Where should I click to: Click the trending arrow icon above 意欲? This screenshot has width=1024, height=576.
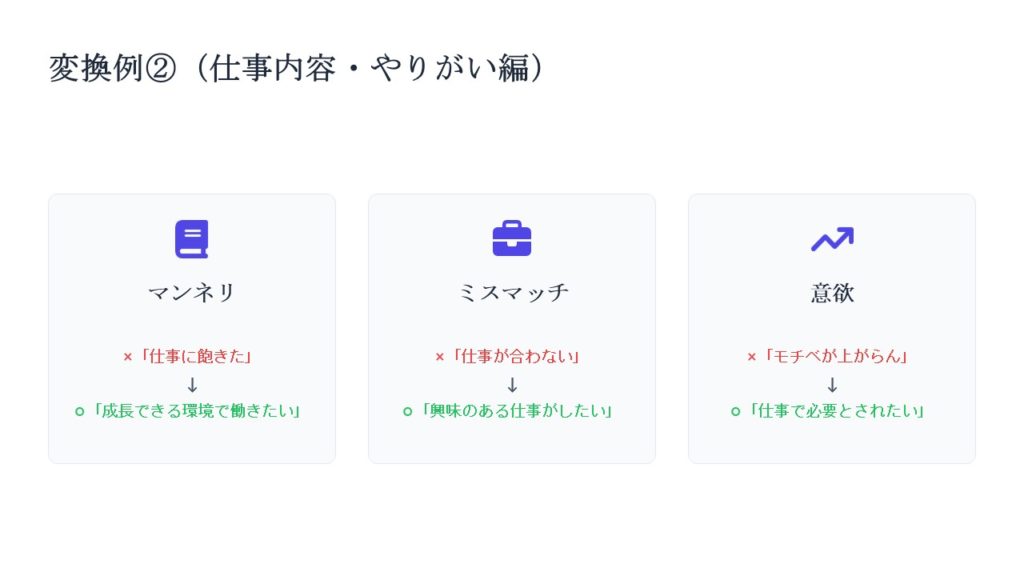(x=831, y=239)
